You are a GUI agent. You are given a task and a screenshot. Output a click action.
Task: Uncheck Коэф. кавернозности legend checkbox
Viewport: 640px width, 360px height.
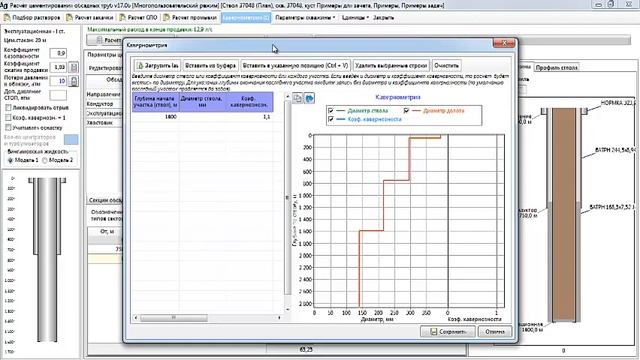coord(331,119)
